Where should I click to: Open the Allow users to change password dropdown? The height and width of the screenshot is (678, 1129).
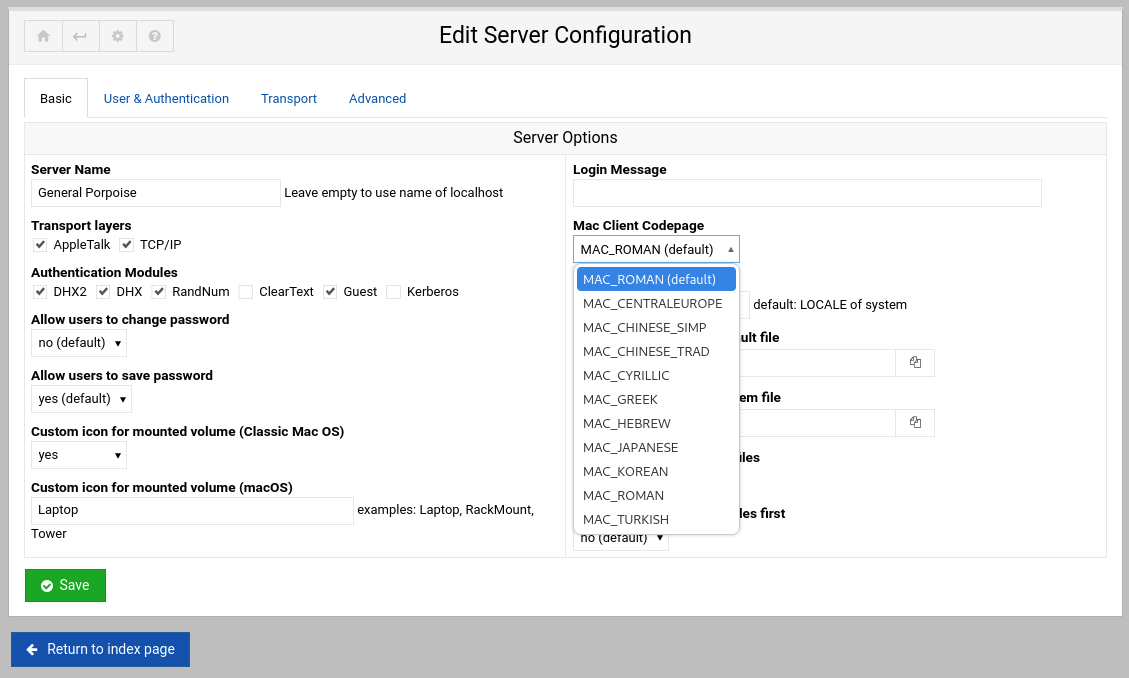pos(78,342)
